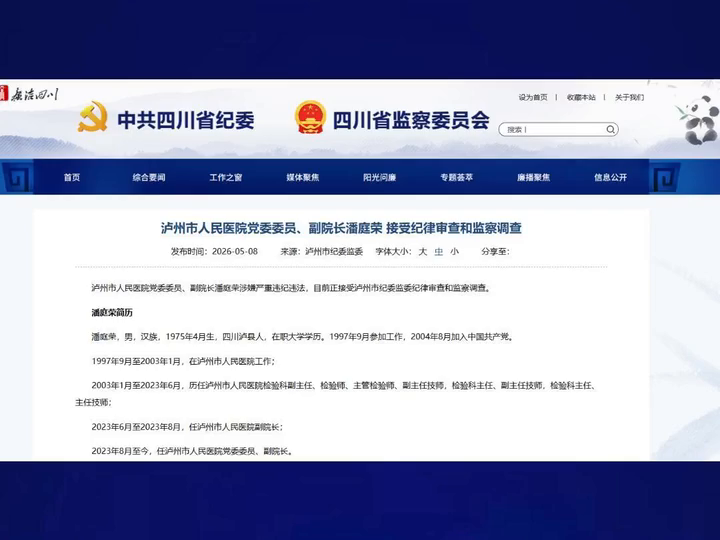
Task: Click the 收藏本站 link
Action: (581, 97)
